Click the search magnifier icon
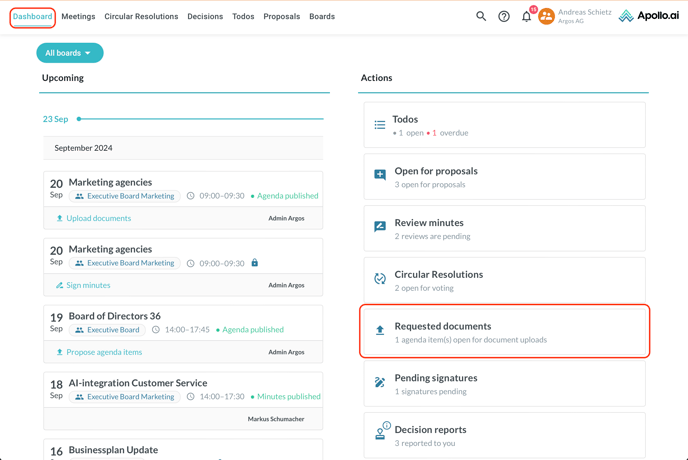Viewport: 688px width, 460px height. point(481,16)
